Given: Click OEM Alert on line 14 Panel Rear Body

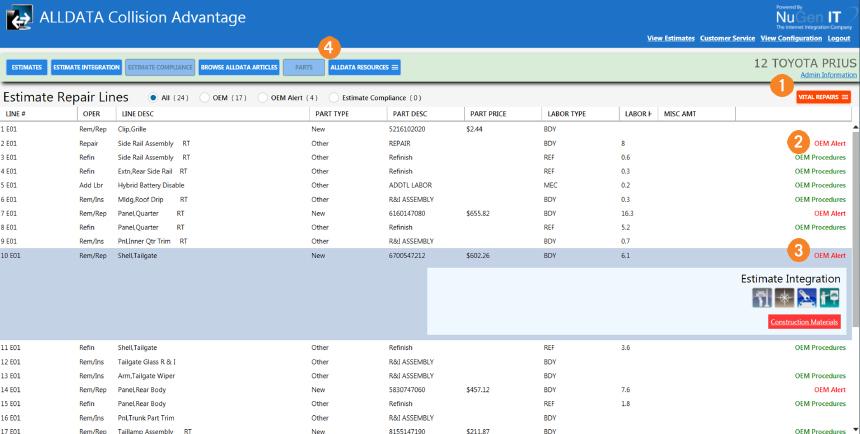Looking at the screenshot, I should [830, 390].
